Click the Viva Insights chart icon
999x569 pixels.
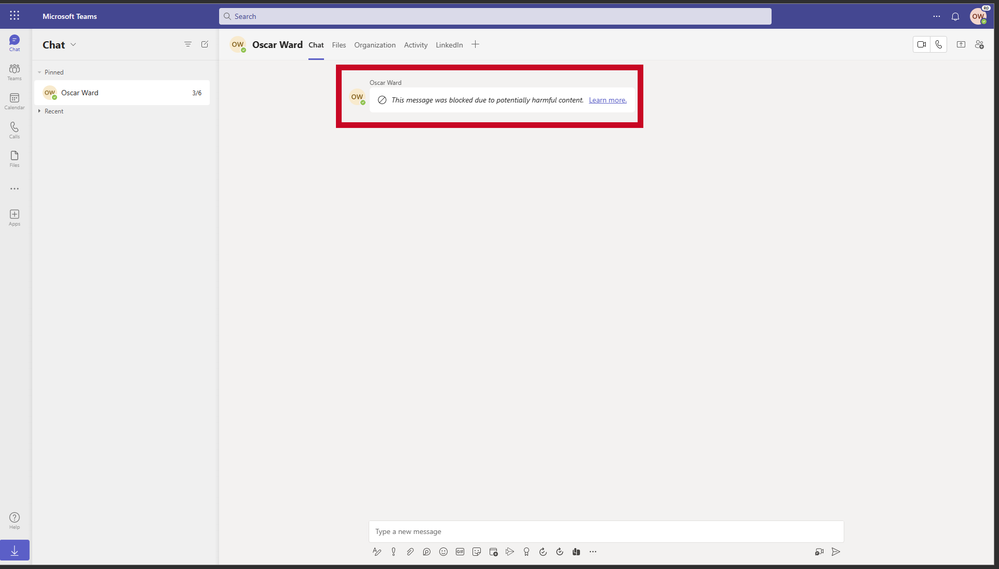click(576, 552)
